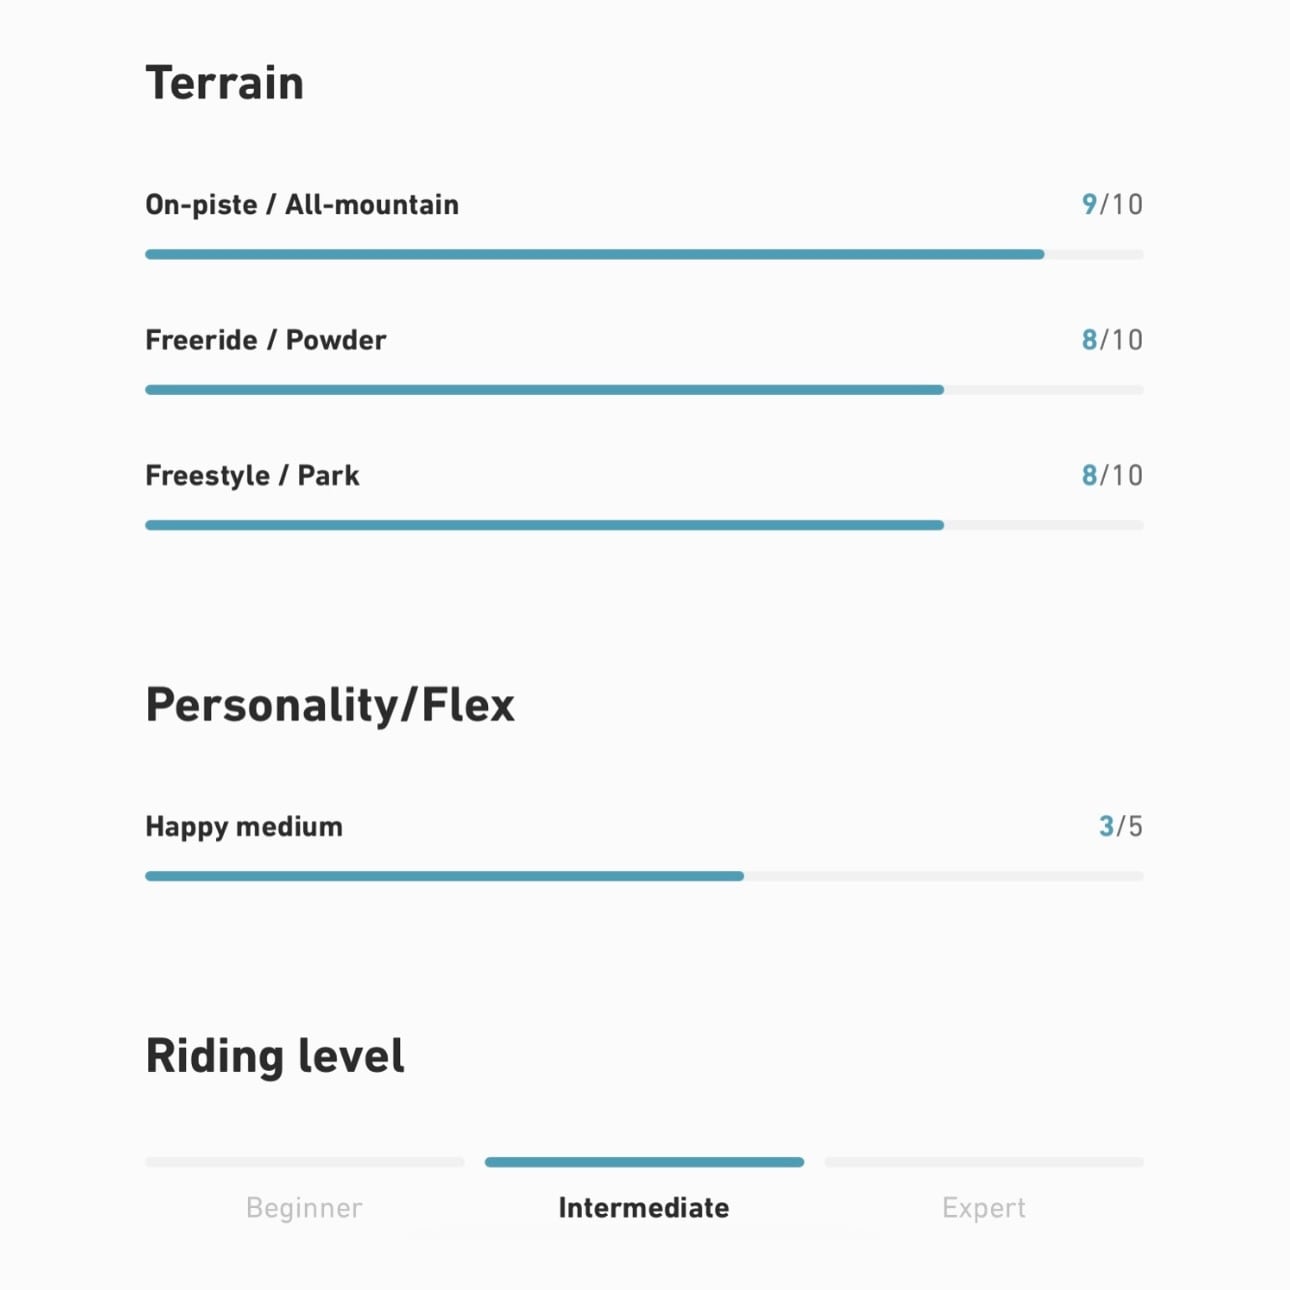The height and width of the screenshot is (1290, 1290).
Task: Choose the Beginner riding level label
Action: pos(304,1208)
